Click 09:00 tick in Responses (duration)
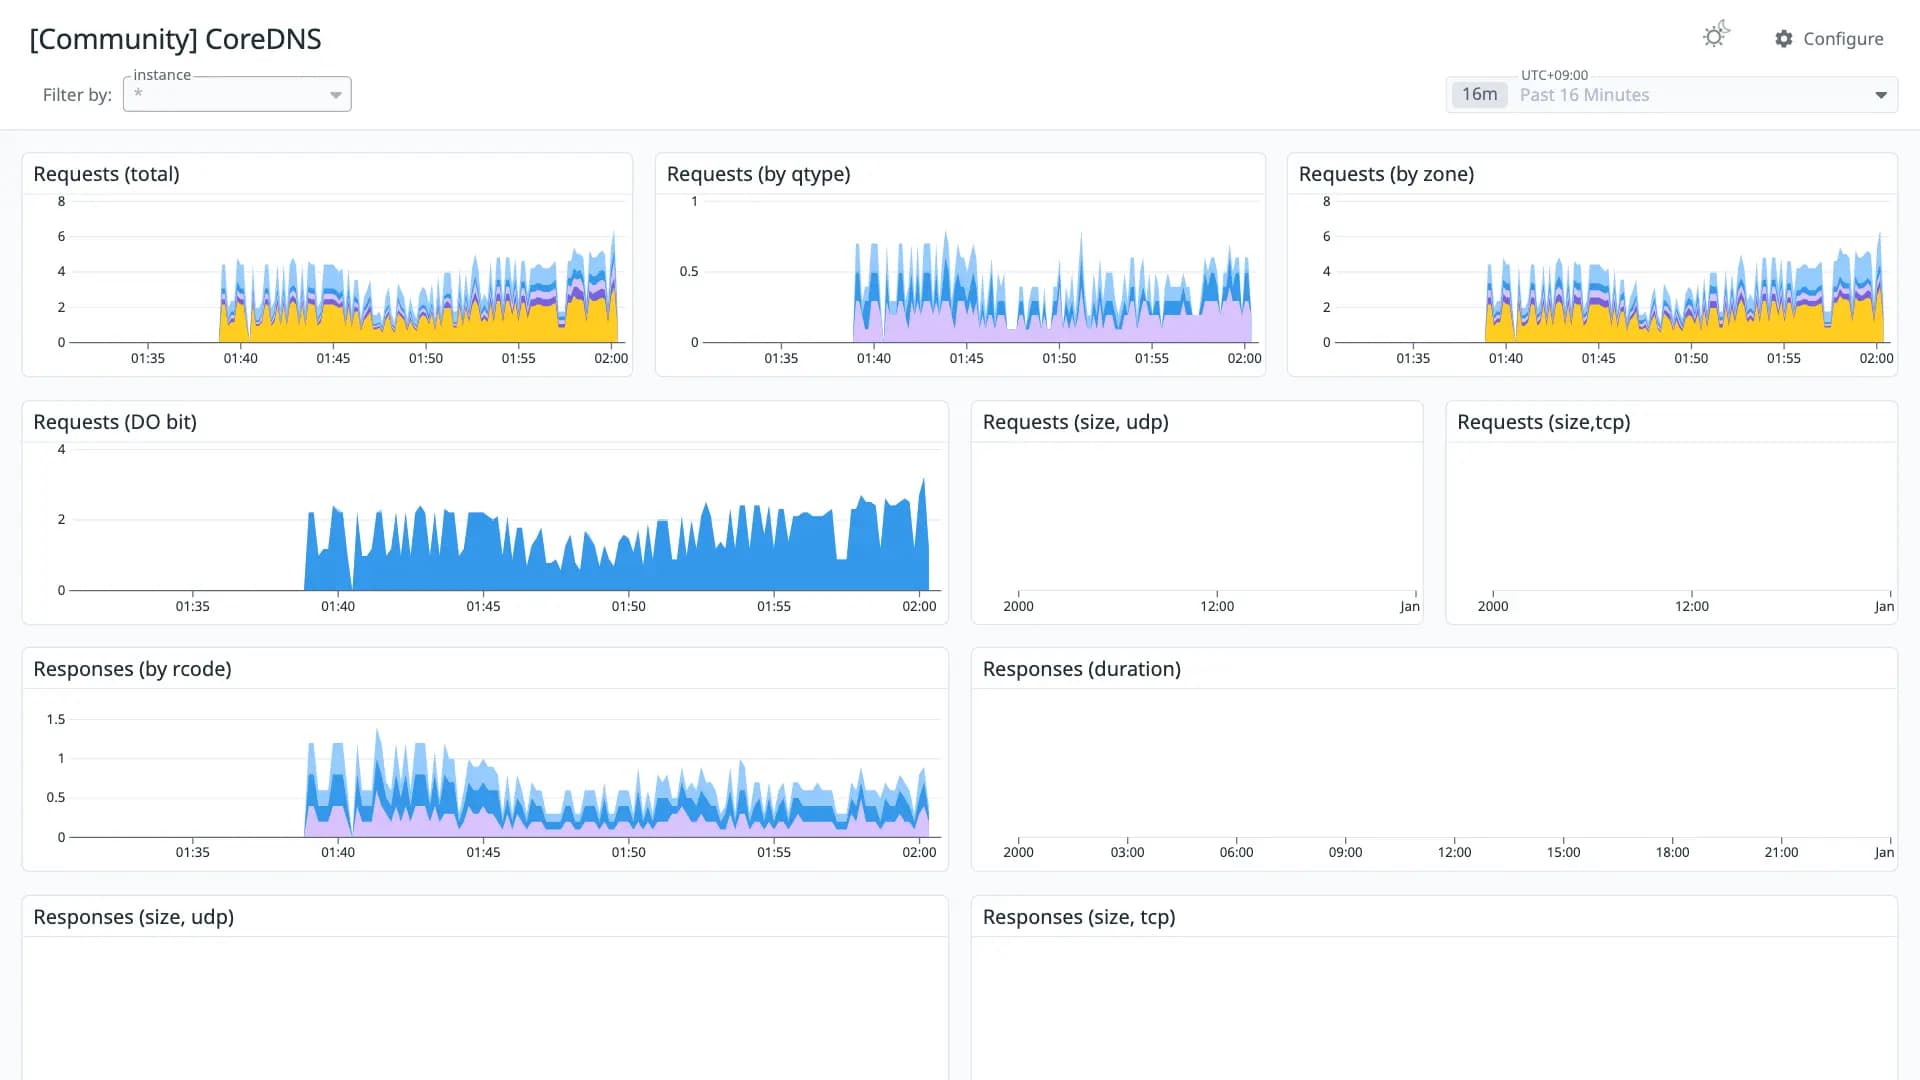Screen dimensions: 1920x1080 [1345, 852]
